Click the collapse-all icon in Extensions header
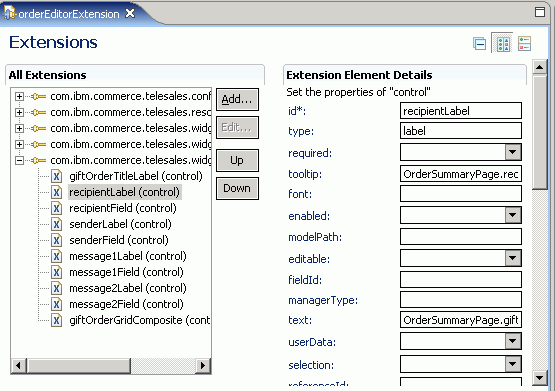The image size is (555, 391). click(x=480, y=44)
